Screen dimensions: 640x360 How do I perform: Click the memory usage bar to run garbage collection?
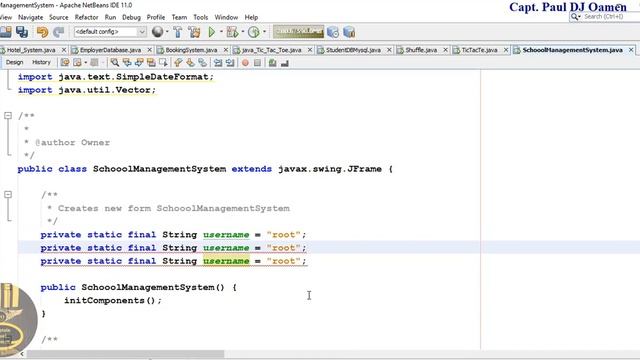(x=298, y=32)
